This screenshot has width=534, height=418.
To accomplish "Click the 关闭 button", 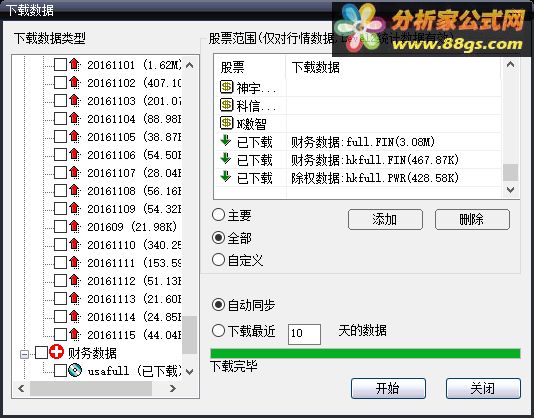I will point(483,388).
